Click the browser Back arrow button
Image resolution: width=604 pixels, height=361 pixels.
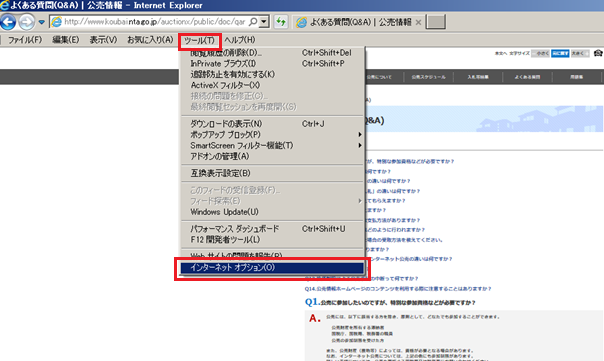[x=8, y=22]
